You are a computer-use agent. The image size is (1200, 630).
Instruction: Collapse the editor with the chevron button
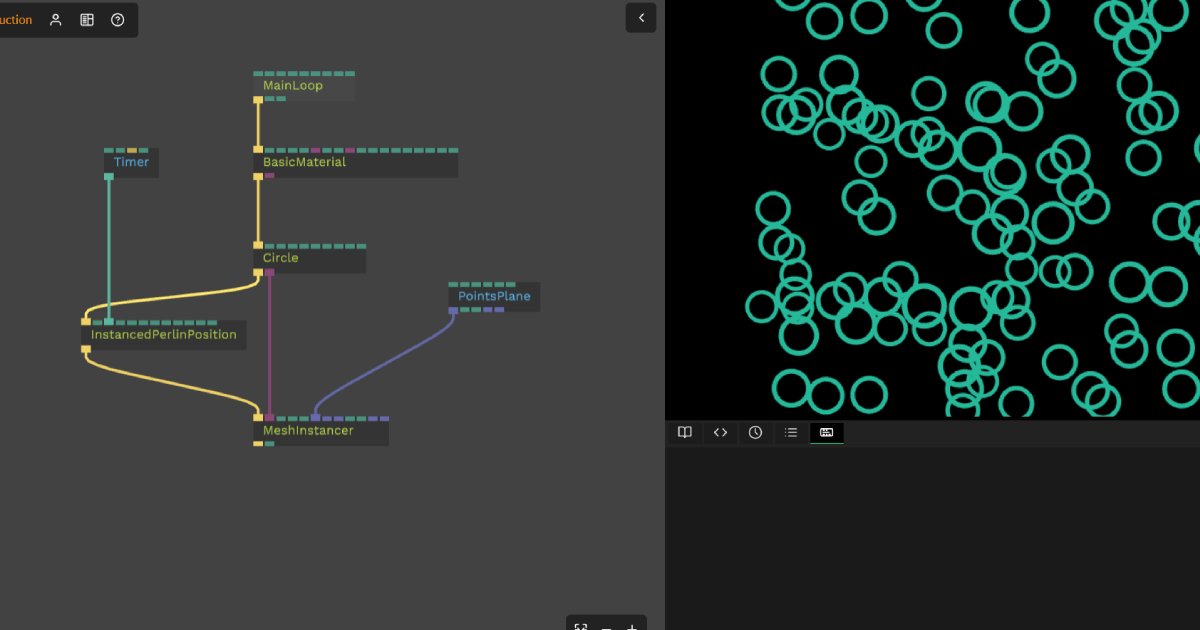pyautogui.click(x=641, y=17)
